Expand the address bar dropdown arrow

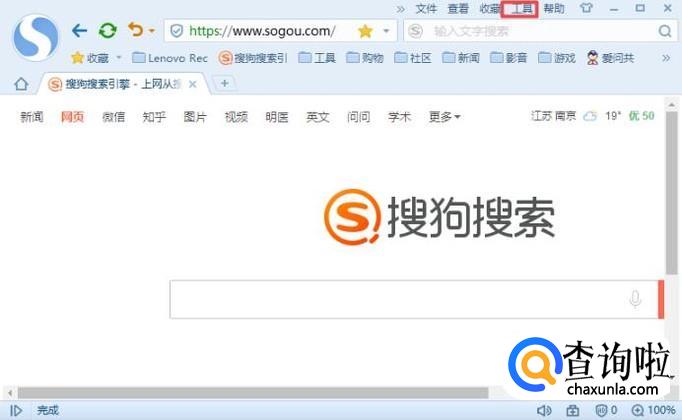coord(386,31)
